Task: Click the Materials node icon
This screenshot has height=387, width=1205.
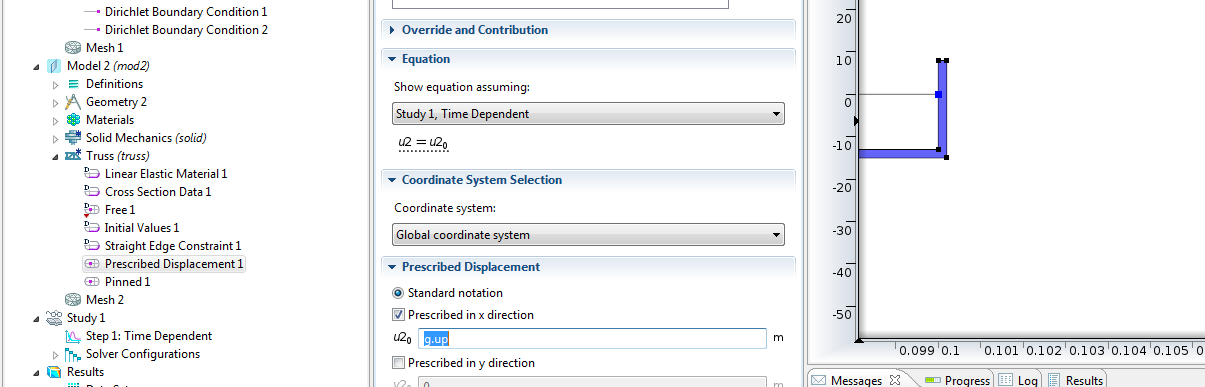Action: [x=73, y=120]
